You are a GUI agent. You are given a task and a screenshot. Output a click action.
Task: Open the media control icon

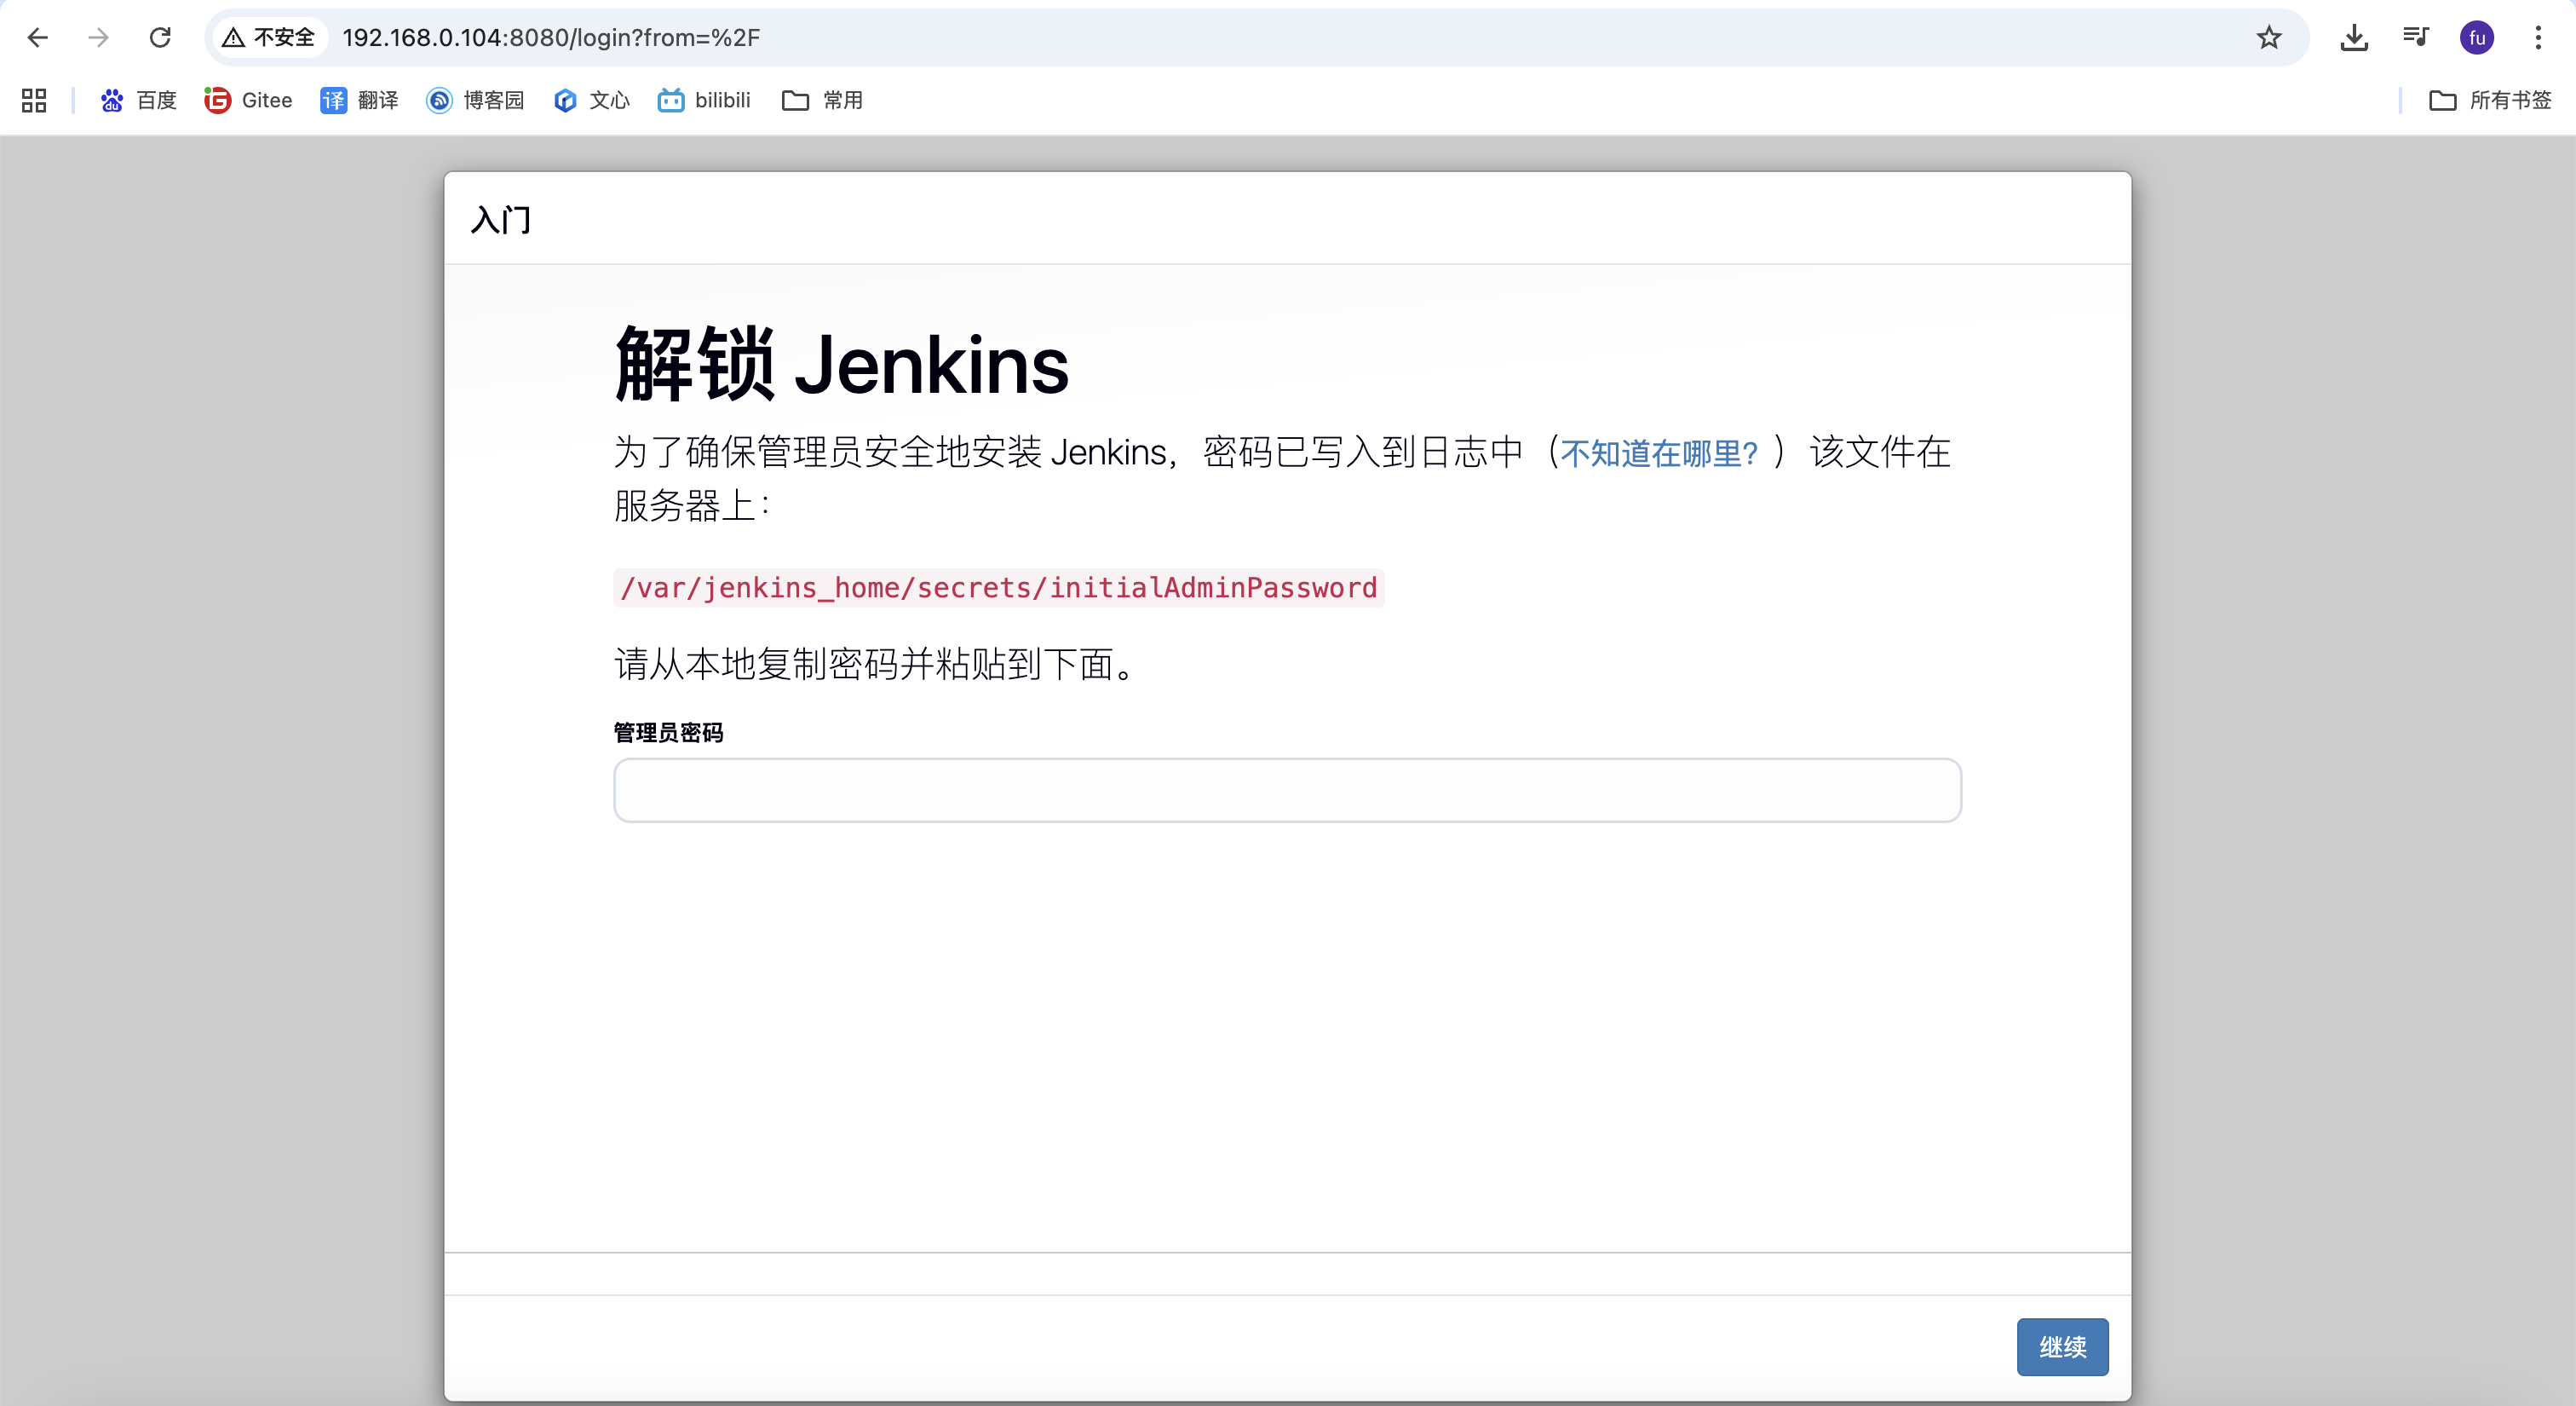2415,38
